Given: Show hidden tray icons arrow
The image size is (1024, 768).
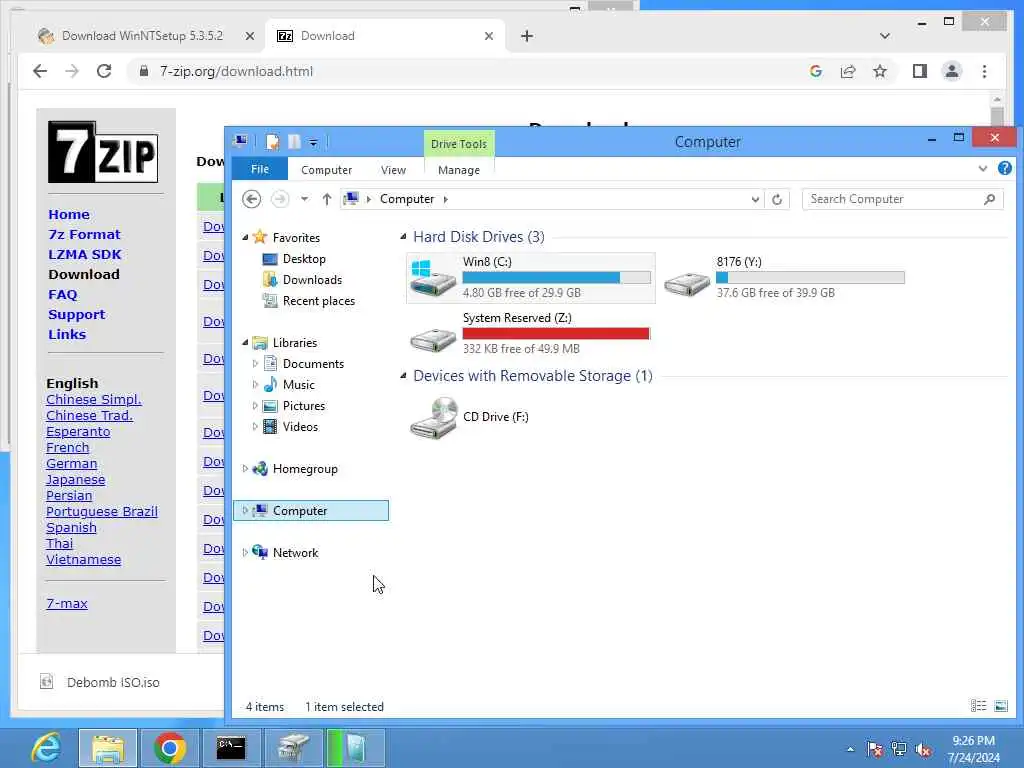Looking at the screenshot, I should click(850, 749).
